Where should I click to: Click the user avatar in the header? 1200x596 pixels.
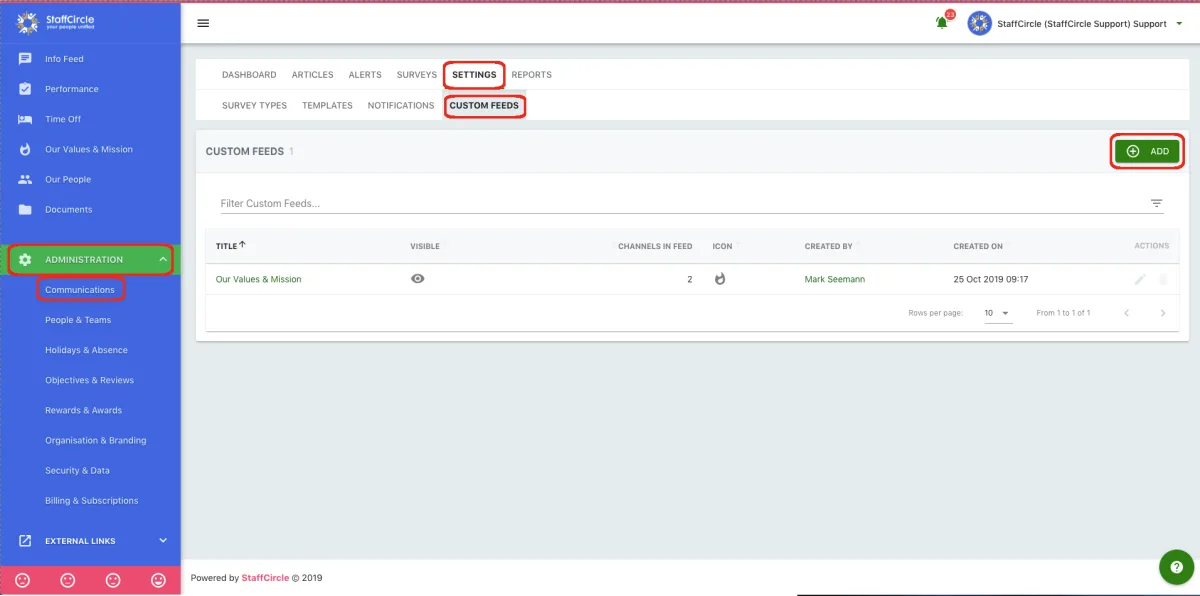click(x=979, y=23)
